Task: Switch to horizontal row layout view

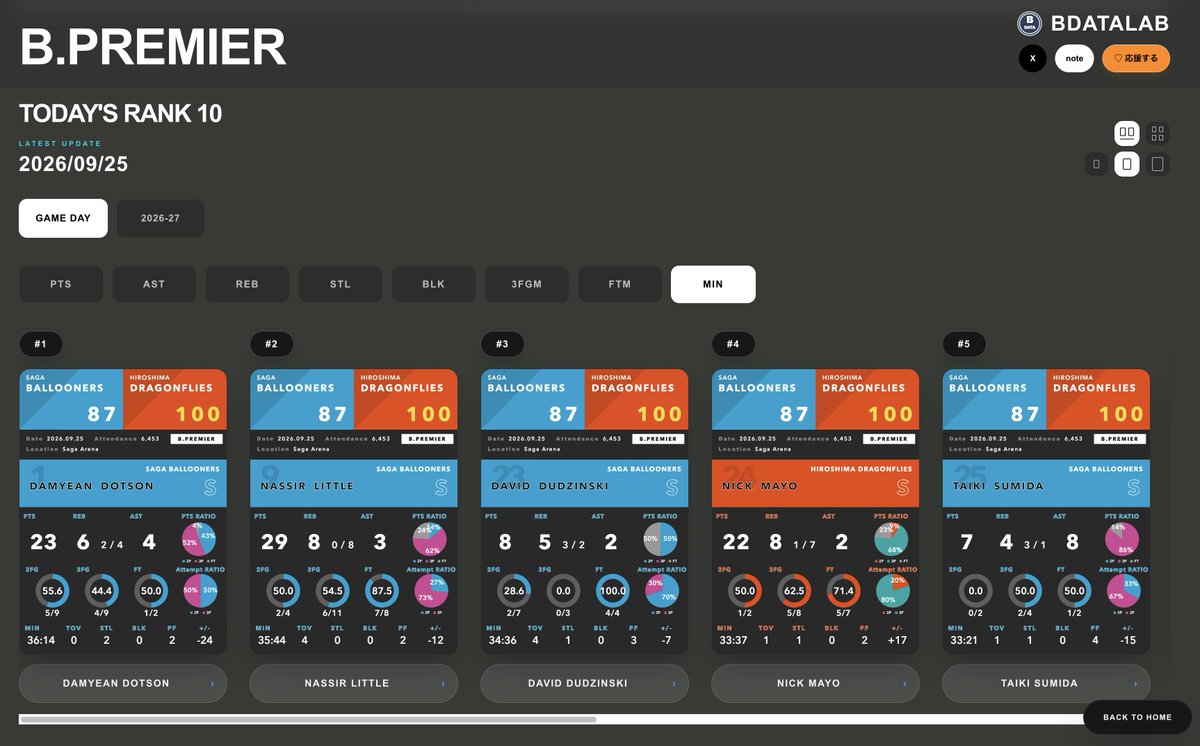Action: tap(1127, 132)
